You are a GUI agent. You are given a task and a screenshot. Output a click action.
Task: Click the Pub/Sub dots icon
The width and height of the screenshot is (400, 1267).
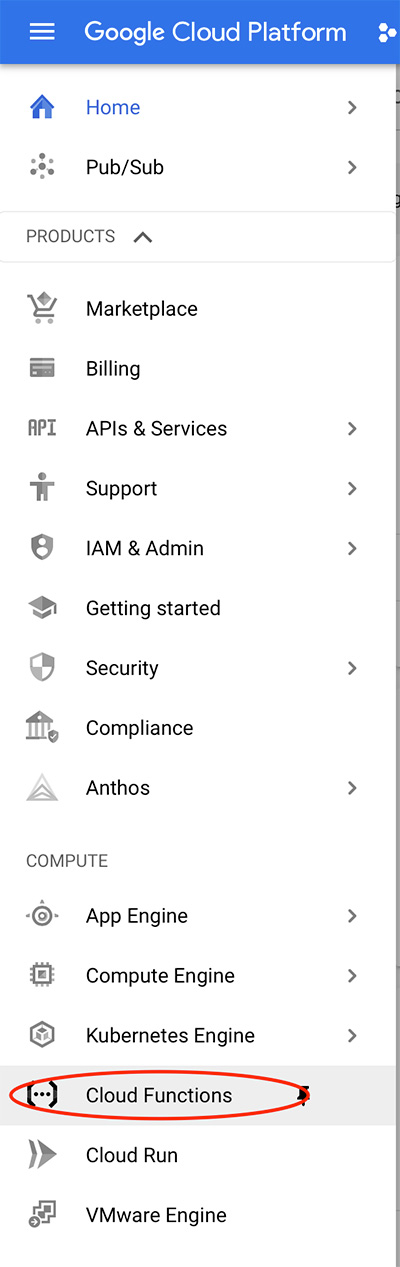[42, 167]
